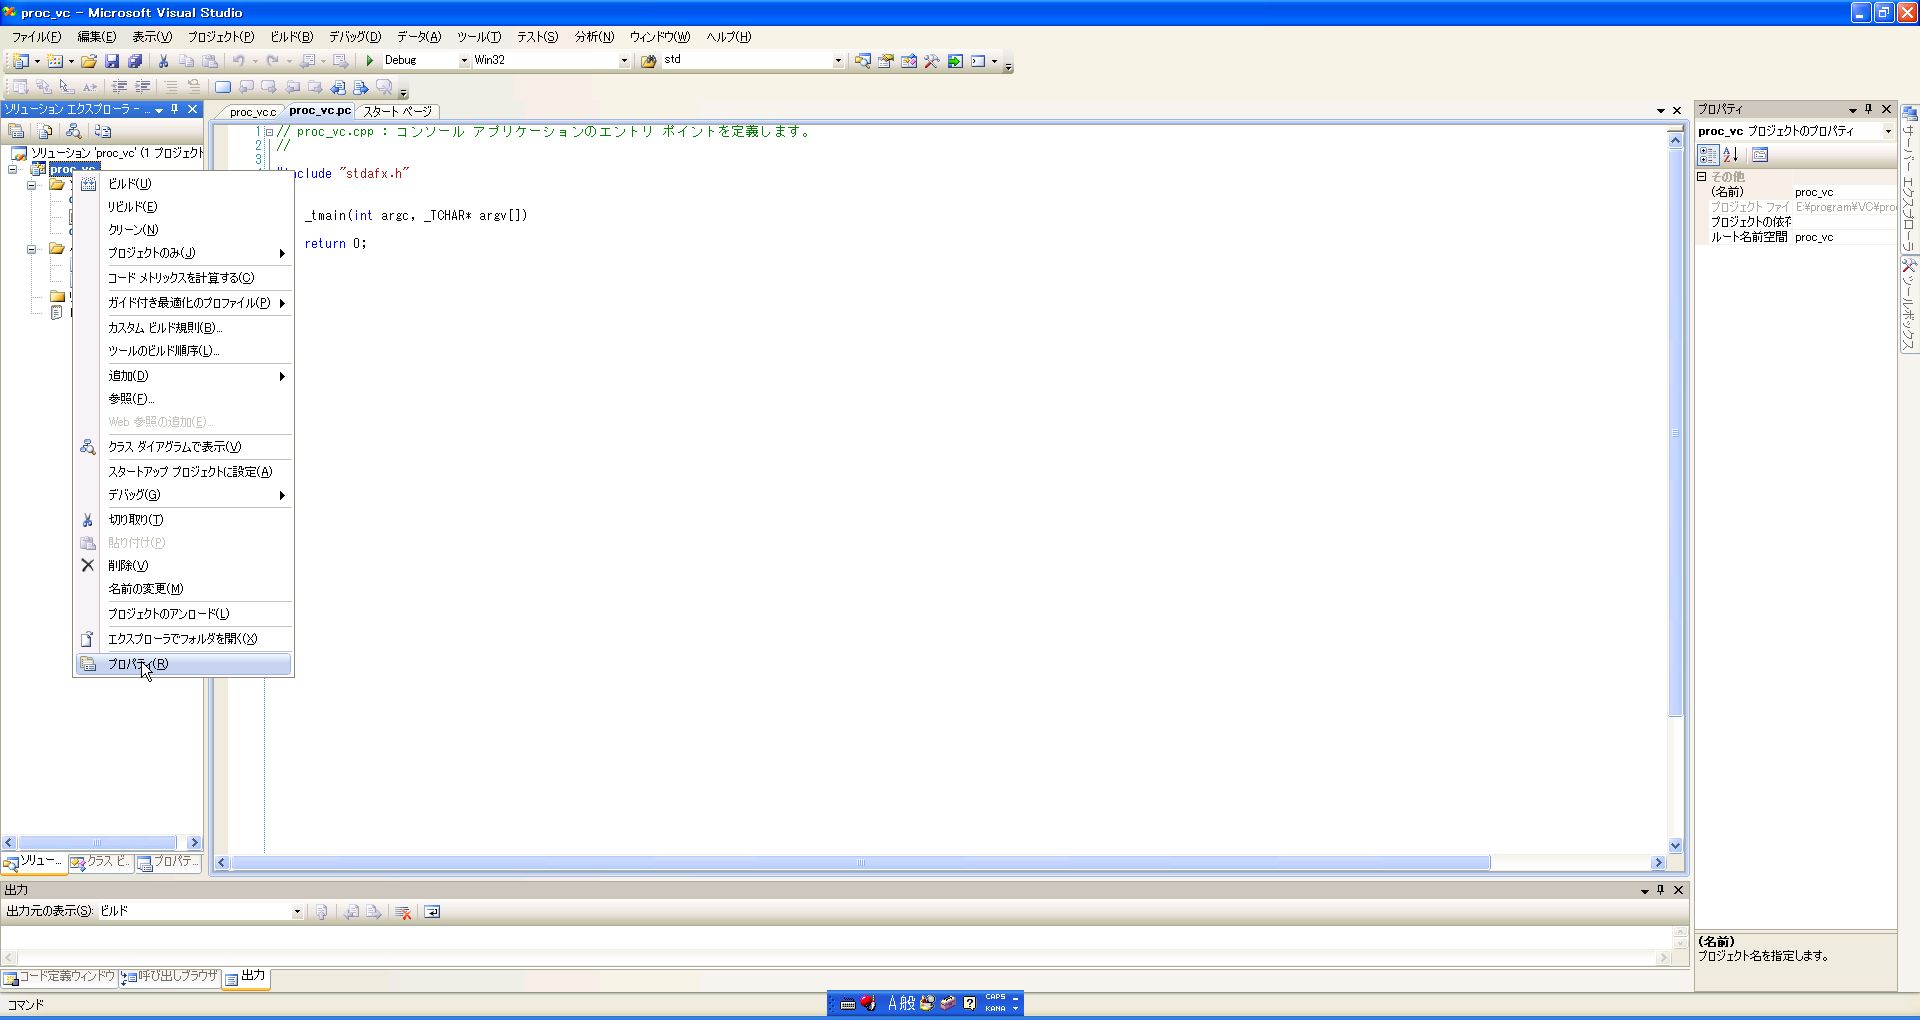Open the 追加(D) submenu

pyautogui.click(x=184, y=376)
